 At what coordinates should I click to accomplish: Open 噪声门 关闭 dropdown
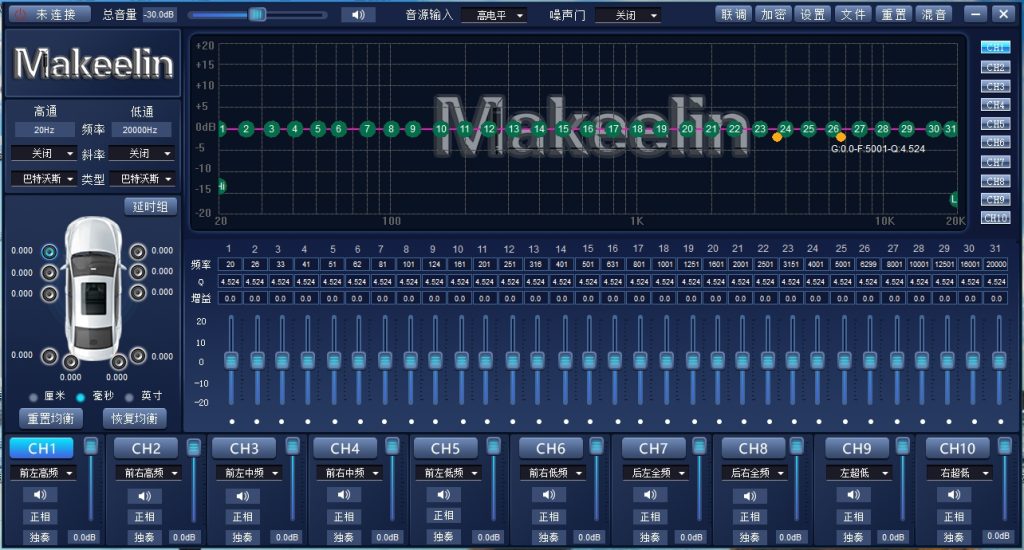point(628,15)
